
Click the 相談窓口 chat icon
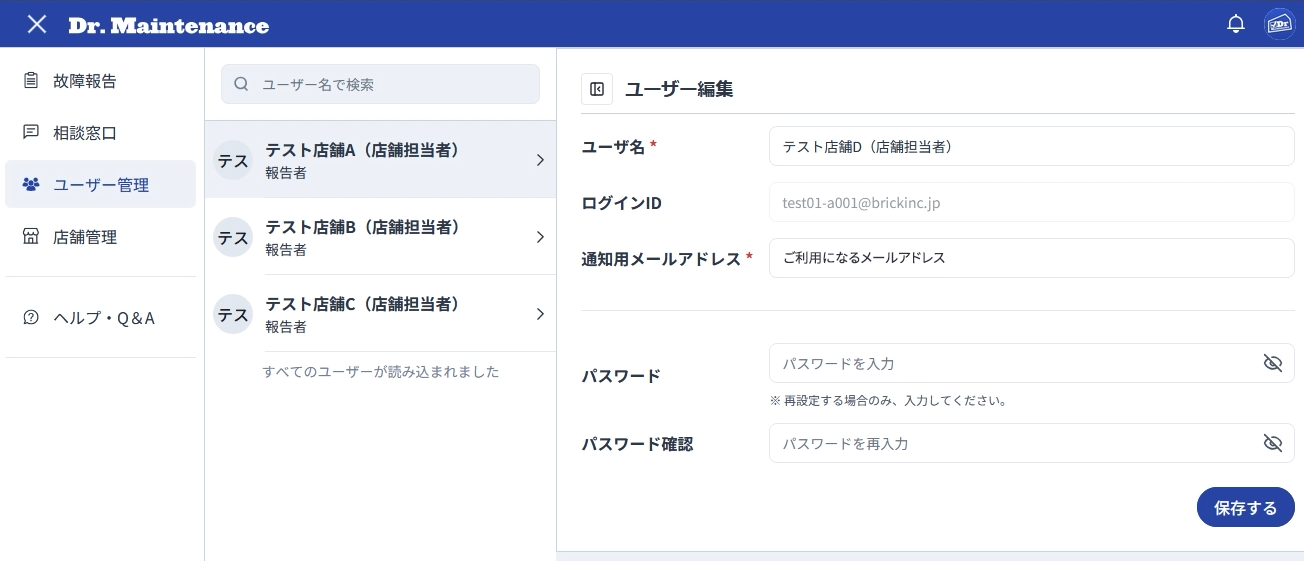[x=31, y=132]
